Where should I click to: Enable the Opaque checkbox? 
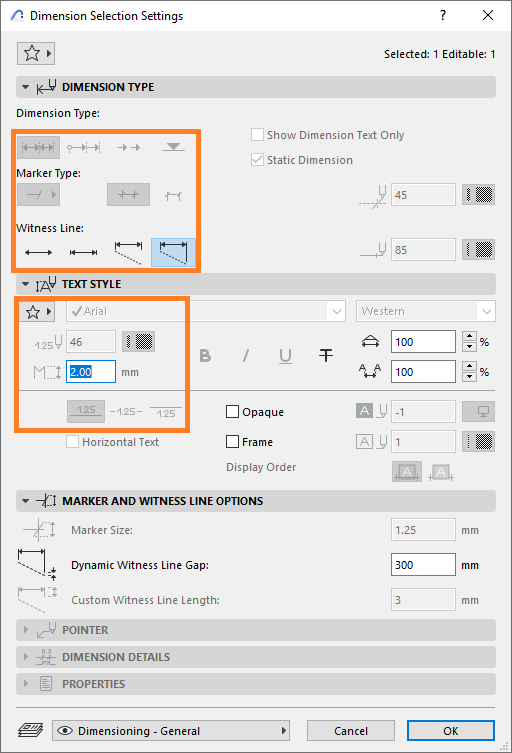232,412
